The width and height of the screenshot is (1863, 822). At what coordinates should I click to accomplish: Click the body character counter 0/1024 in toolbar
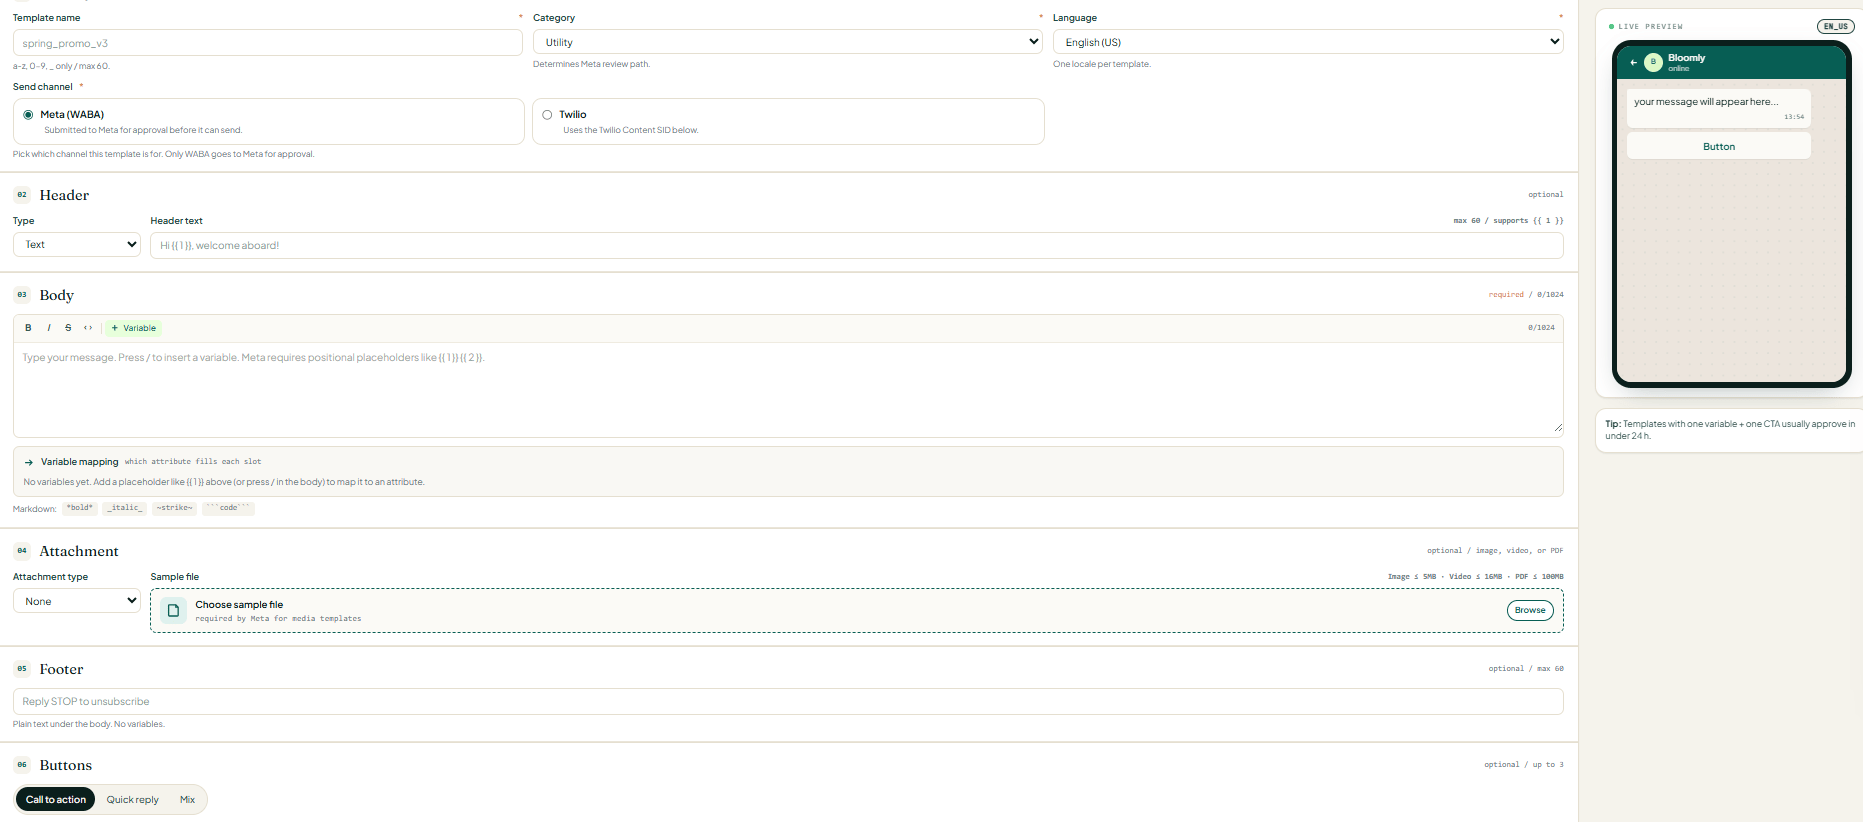[x=1541, y=328]
